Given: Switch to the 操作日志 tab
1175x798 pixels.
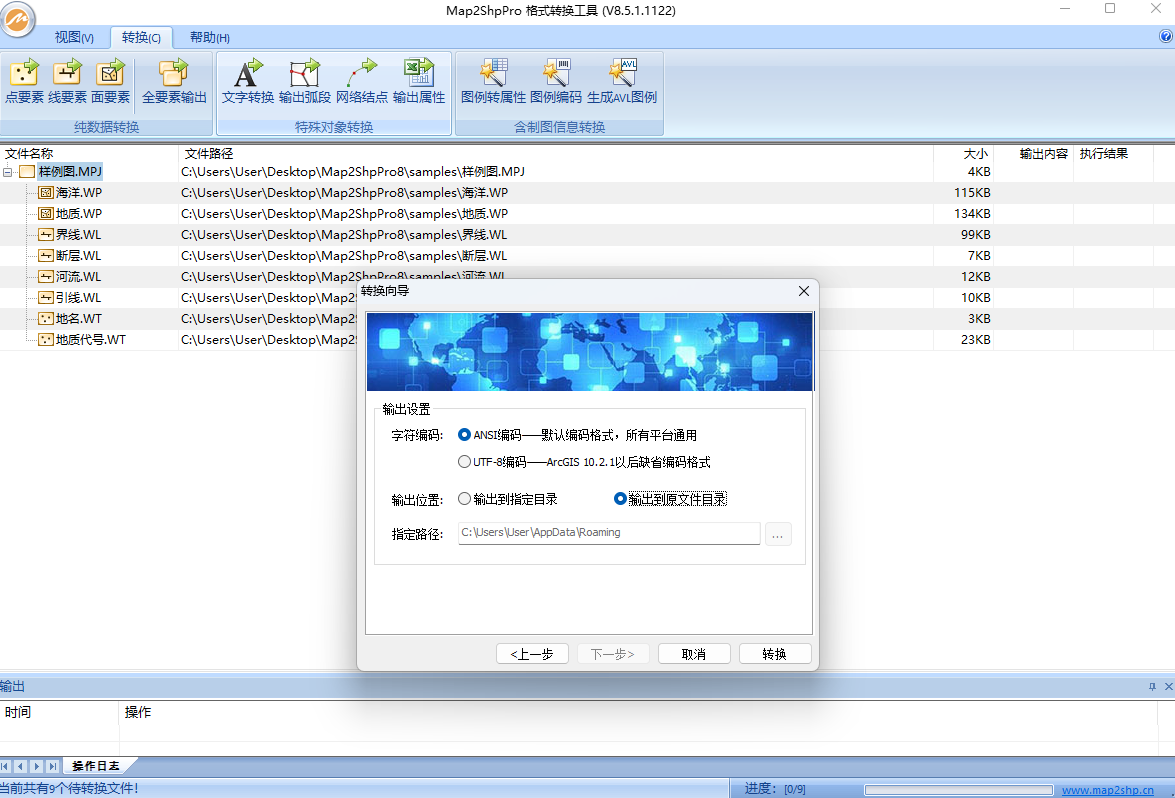Looking at the screenshot, I should click(x=96, y=766).
